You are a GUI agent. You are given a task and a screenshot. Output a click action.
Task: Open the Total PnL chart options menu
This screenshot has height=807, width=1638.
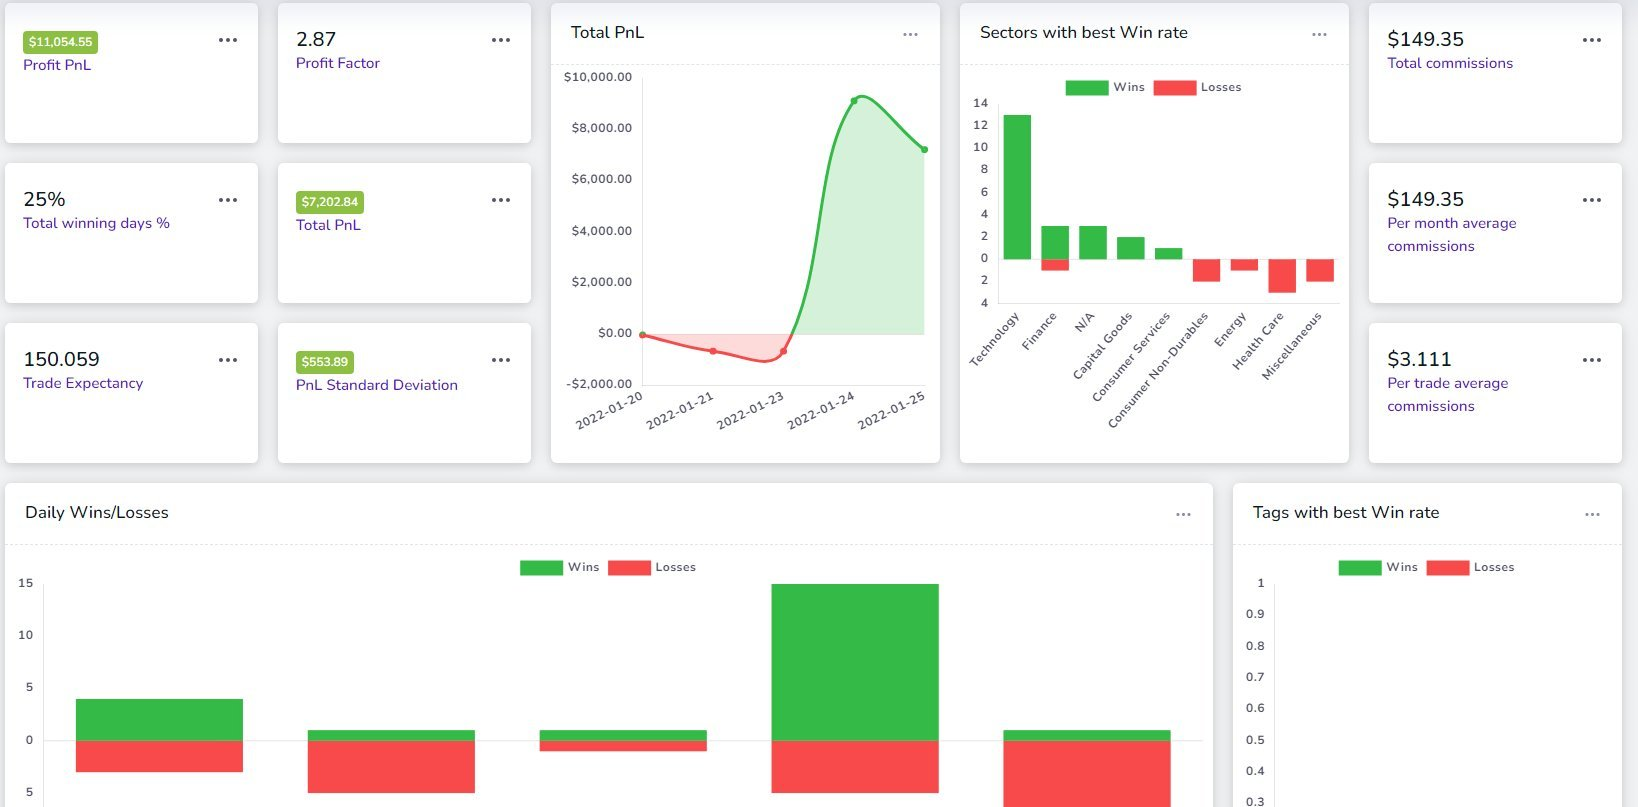click(x=910, y=34)
